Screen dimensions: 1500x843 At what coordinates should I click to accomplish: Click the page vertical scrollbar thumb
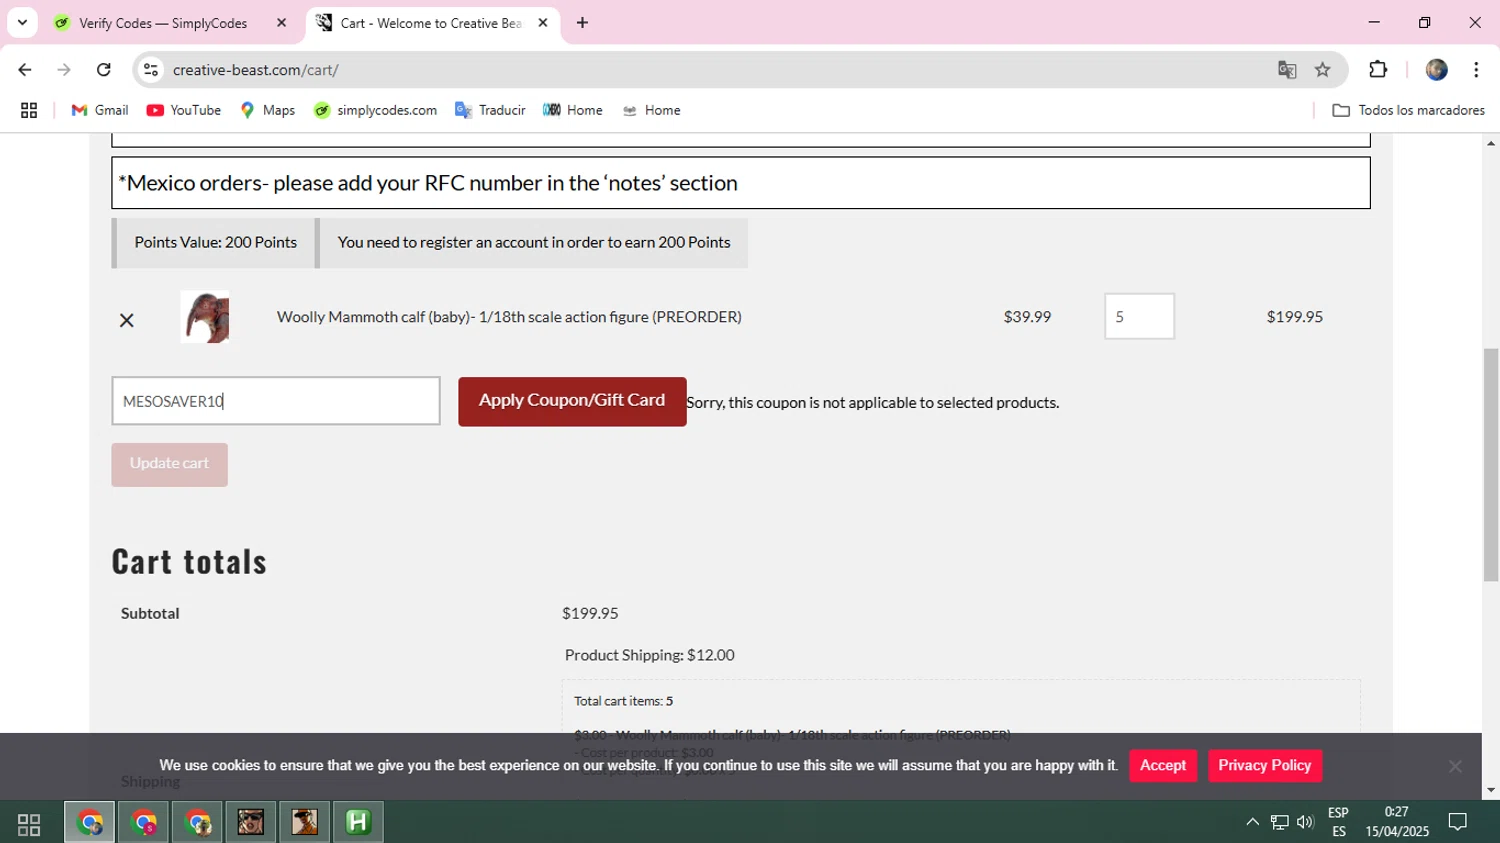click(1491, 464)
